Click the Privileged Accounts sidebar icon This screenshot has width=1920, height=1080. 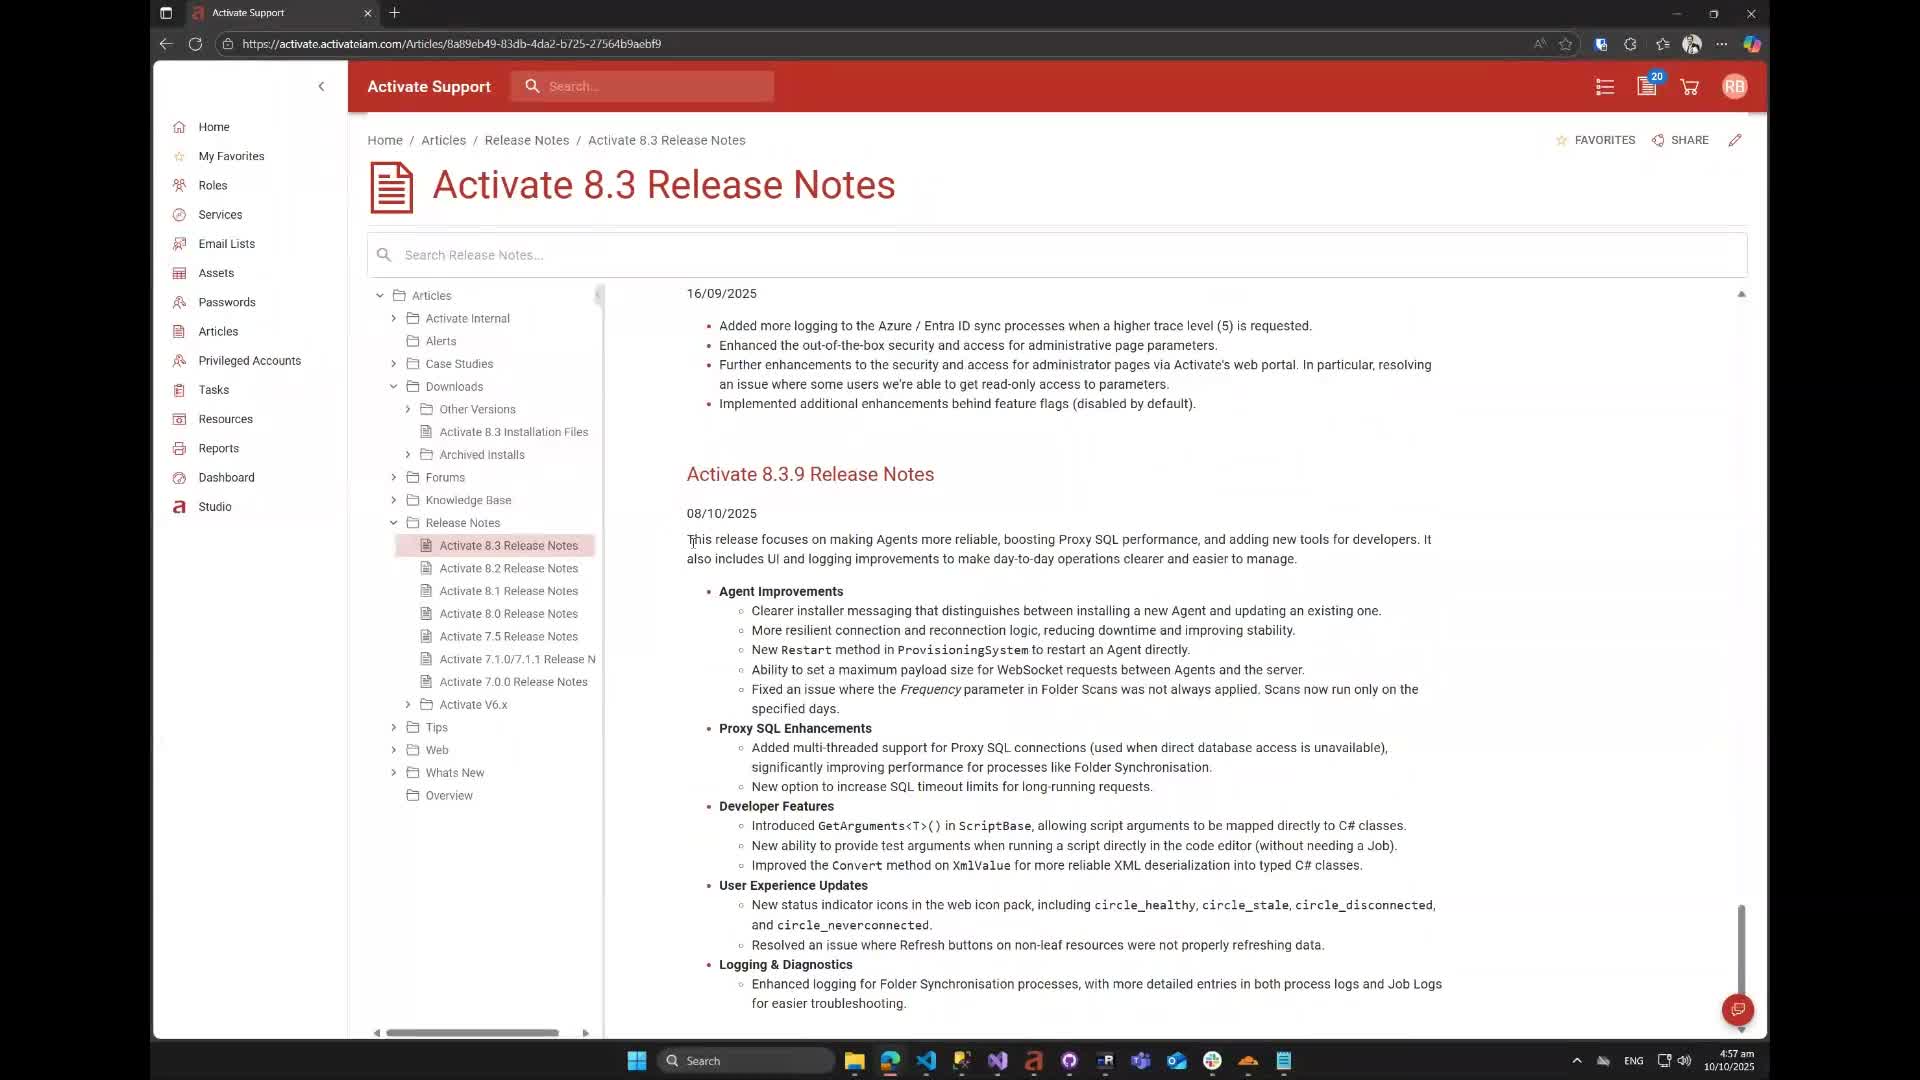coord(179,361)
